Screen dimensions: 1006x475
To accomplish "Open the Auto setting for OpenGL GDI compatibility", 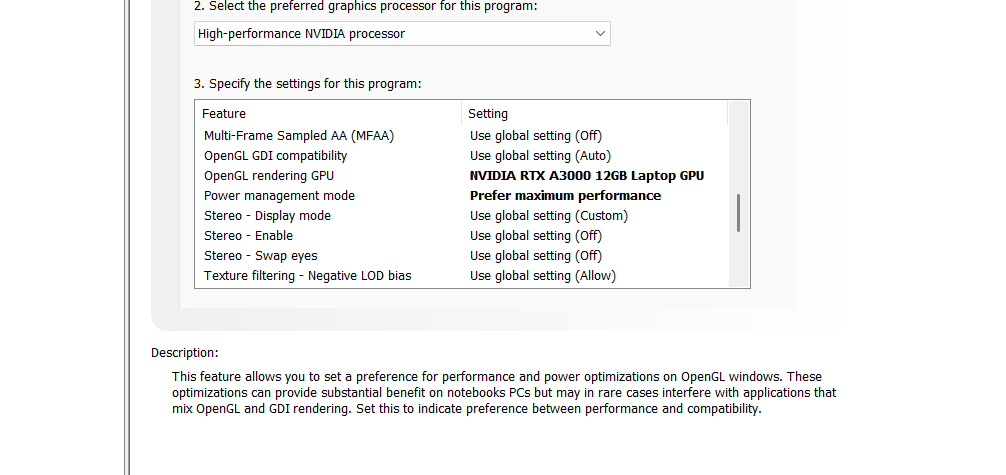I will pyautogui.click(x=540, y=156).
